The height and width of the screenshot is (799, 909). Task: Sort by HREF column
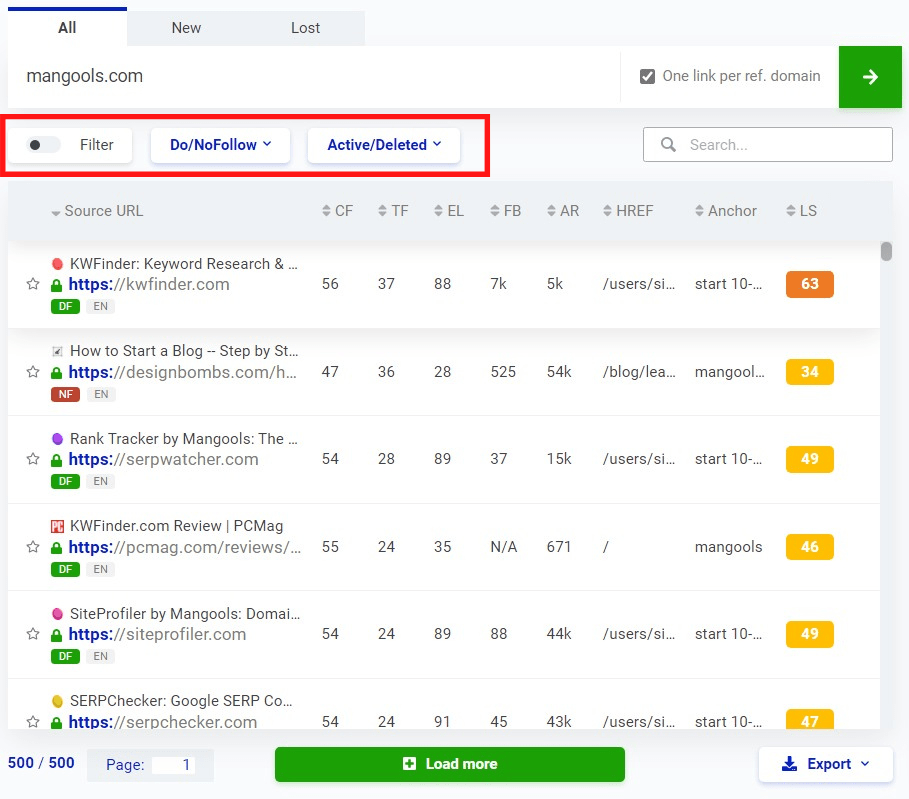(628, 211)
